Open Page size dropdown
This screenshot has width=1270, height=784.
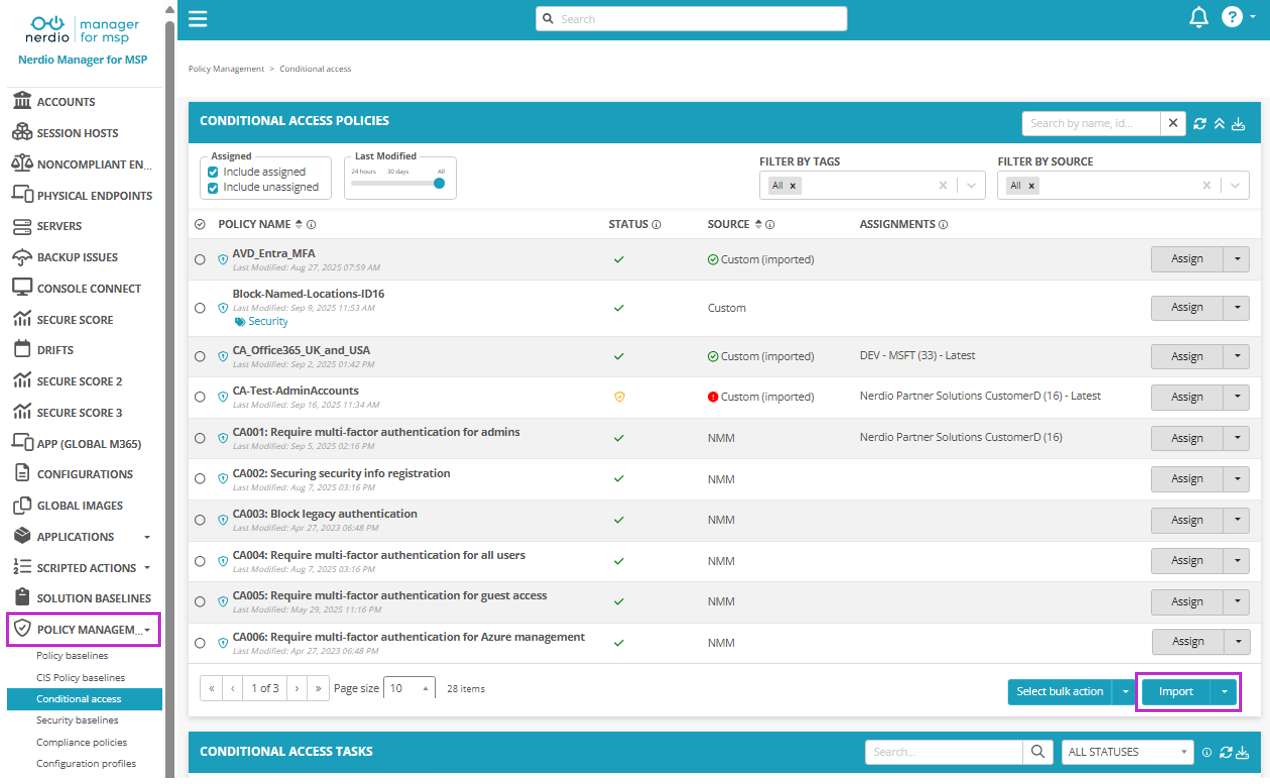[x=410, y=688]
